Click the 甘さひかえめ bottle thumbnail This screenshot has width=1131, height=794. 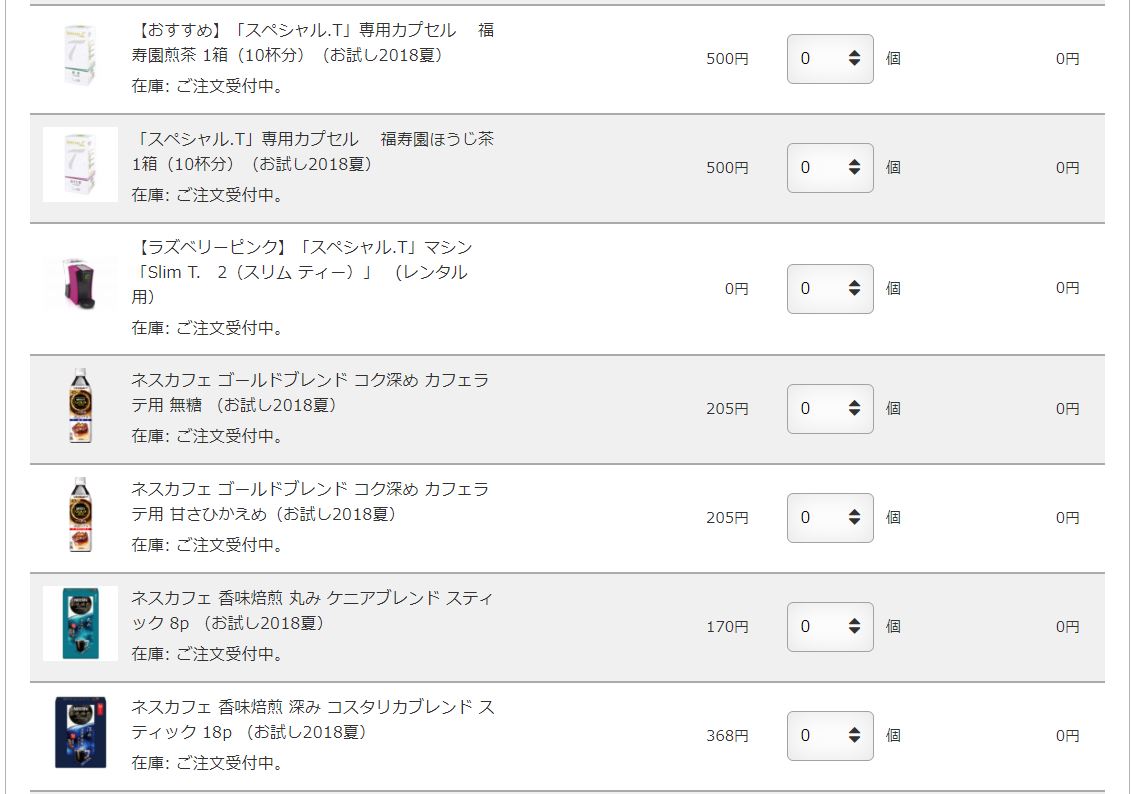[80, 514]
